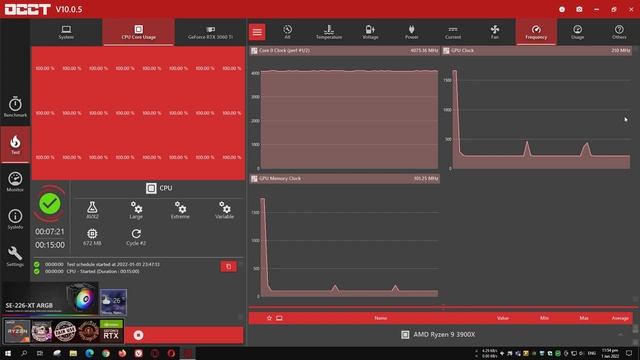The height and width of the screenshot is (360, 640).
Task: Open the red hamburger menu button
Action: (x=257, y=32)
